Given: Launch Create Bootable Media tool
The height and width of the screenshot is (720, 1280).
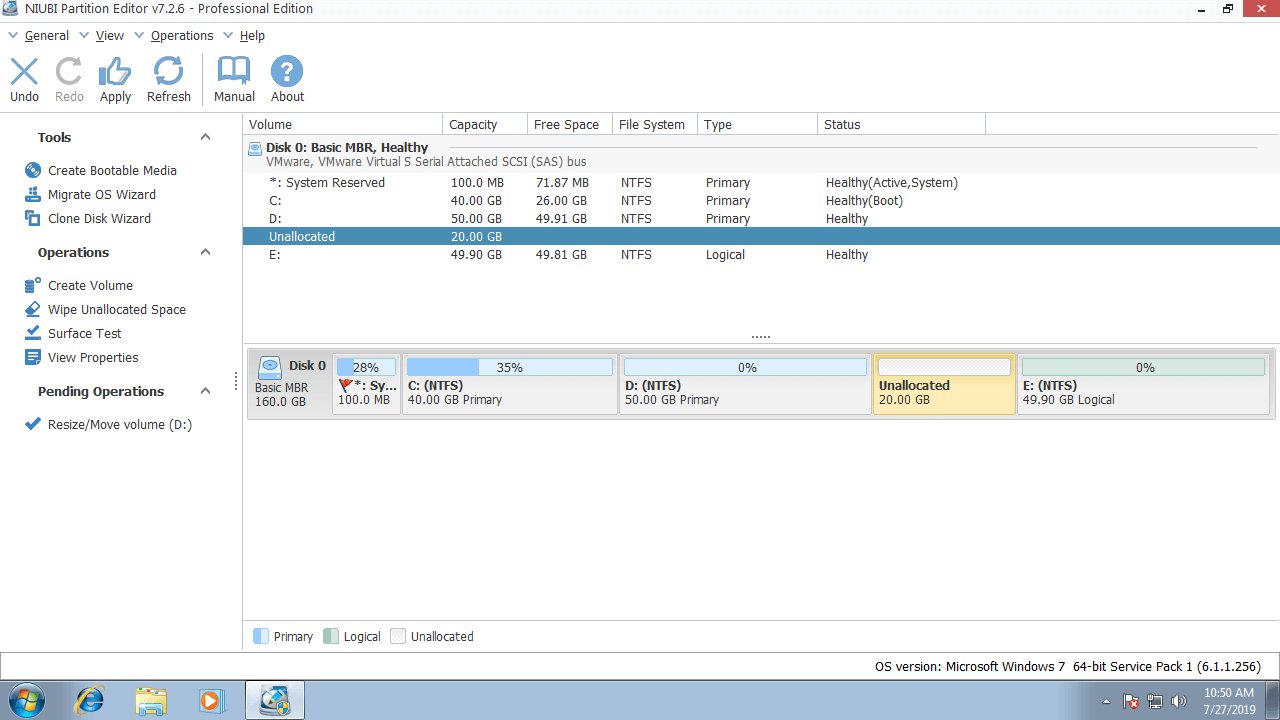Looking at the screenshot, I should 112,171.
